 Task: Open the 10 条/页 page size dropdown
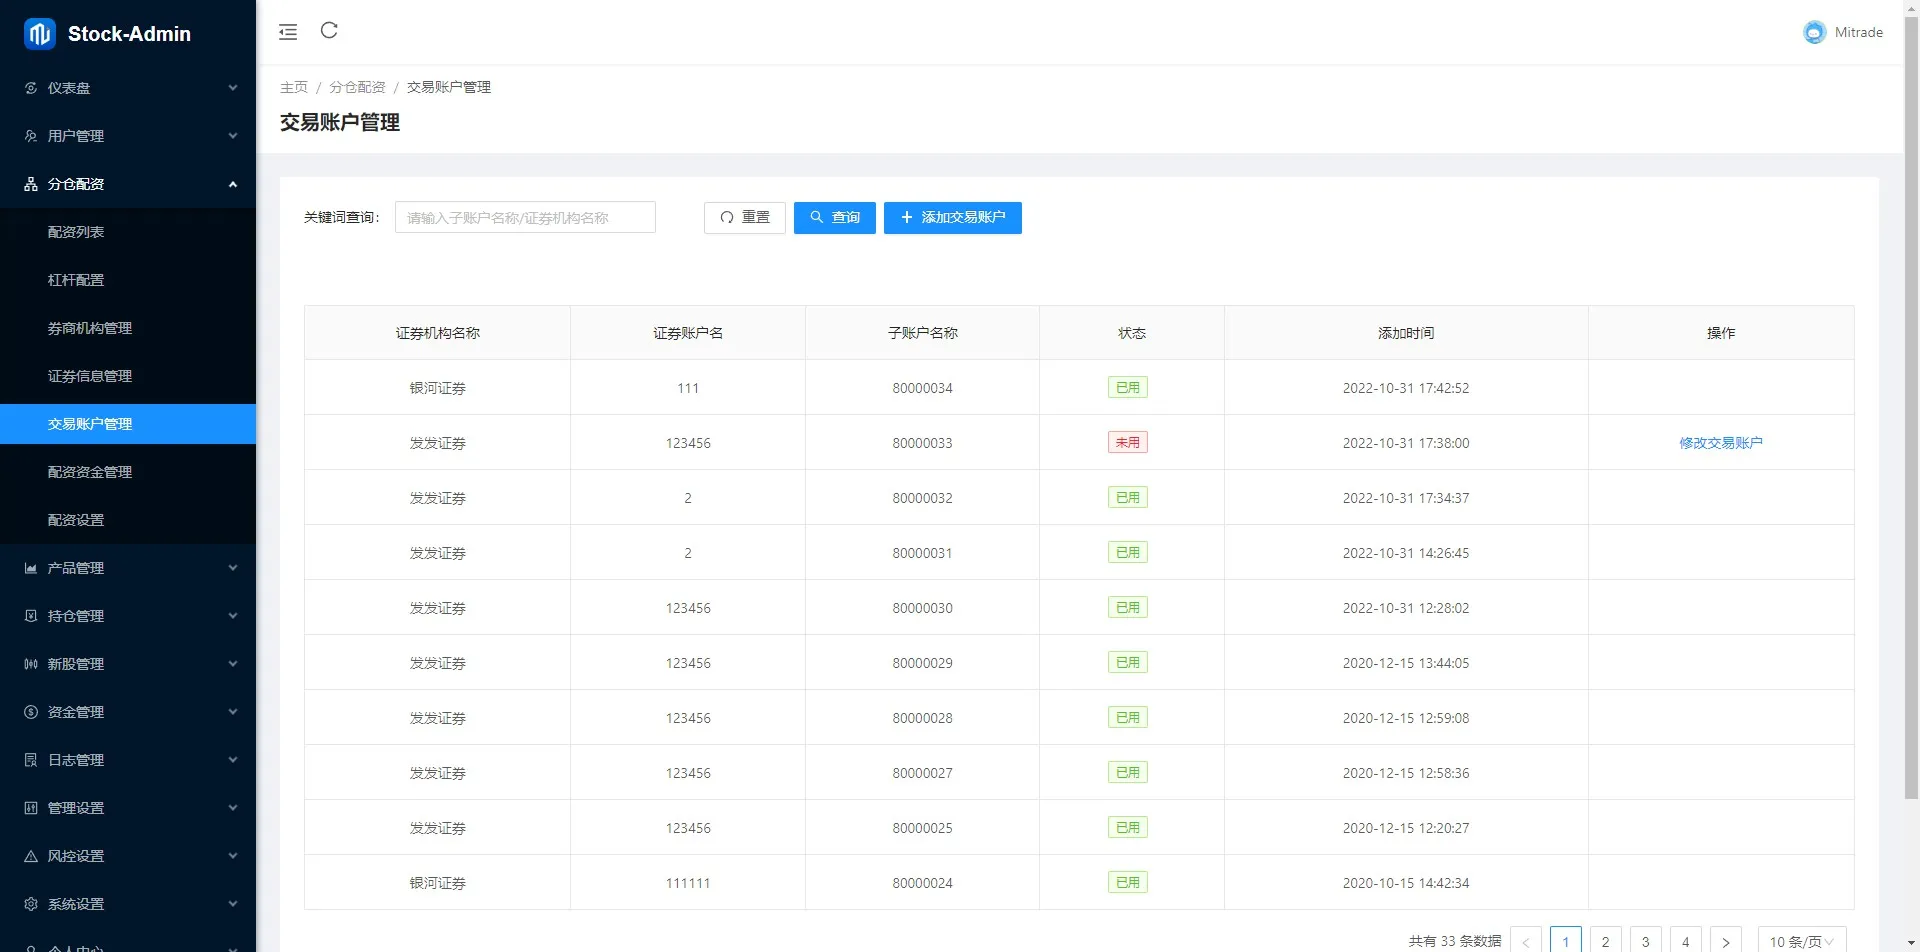pos(1801,941)
